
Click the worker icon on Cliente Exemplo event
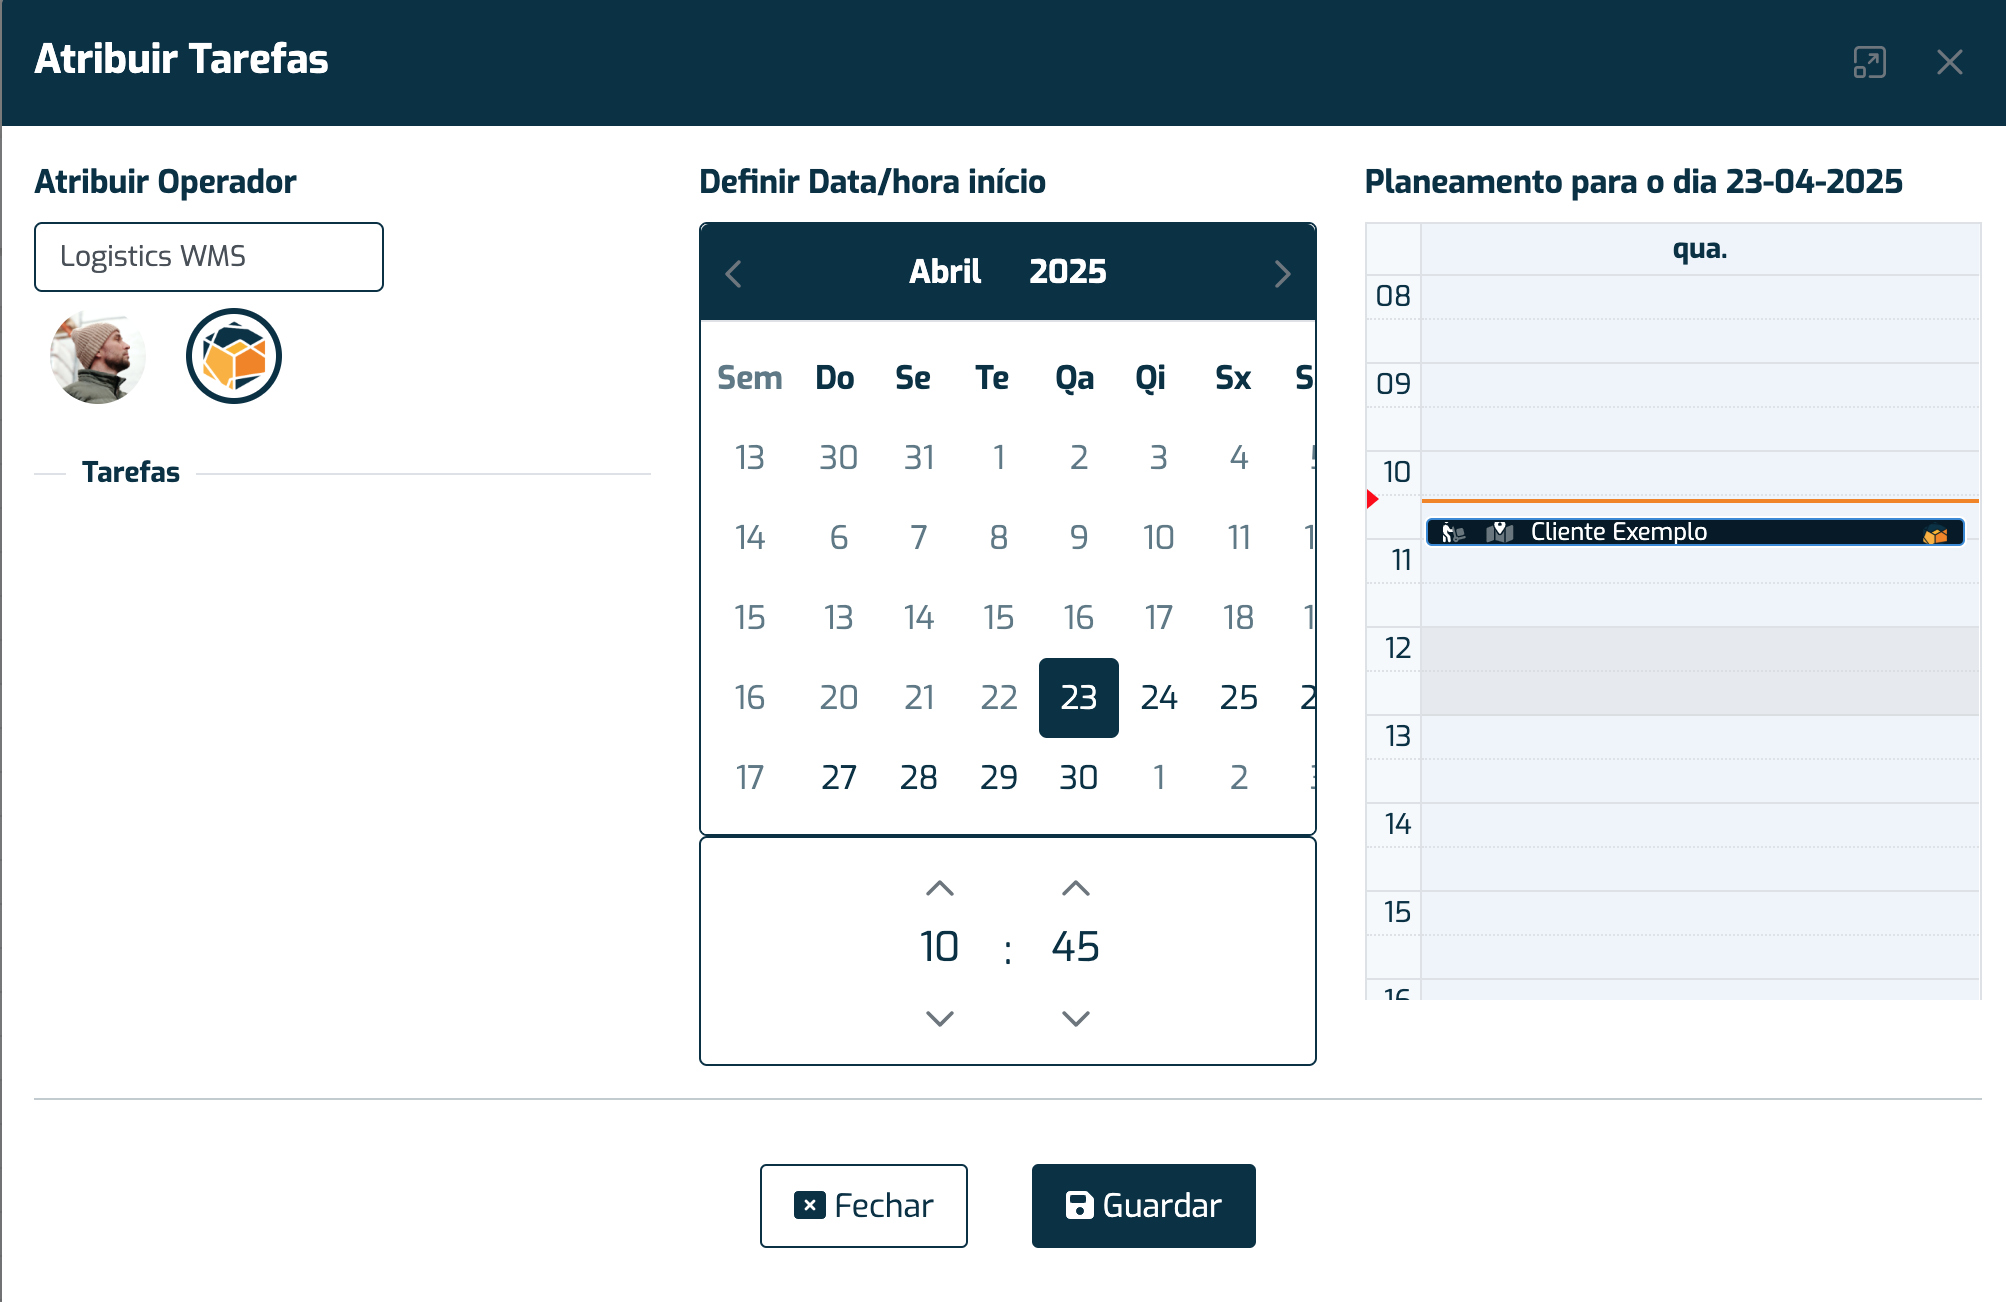(1452, 532)
